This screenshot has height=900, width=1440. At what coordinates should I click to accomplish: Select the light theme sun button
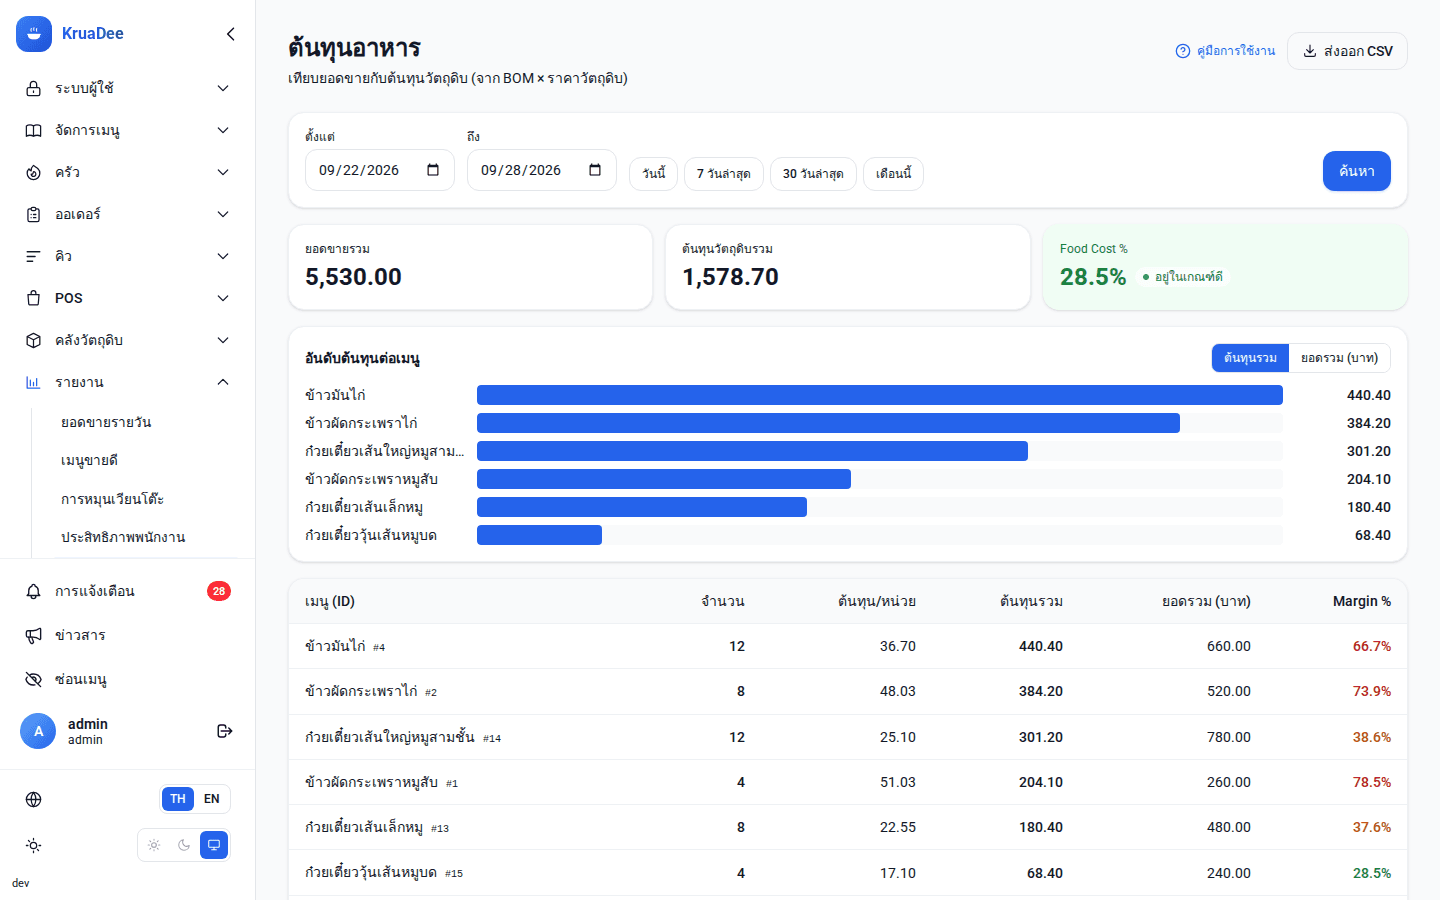coord(154,845)
